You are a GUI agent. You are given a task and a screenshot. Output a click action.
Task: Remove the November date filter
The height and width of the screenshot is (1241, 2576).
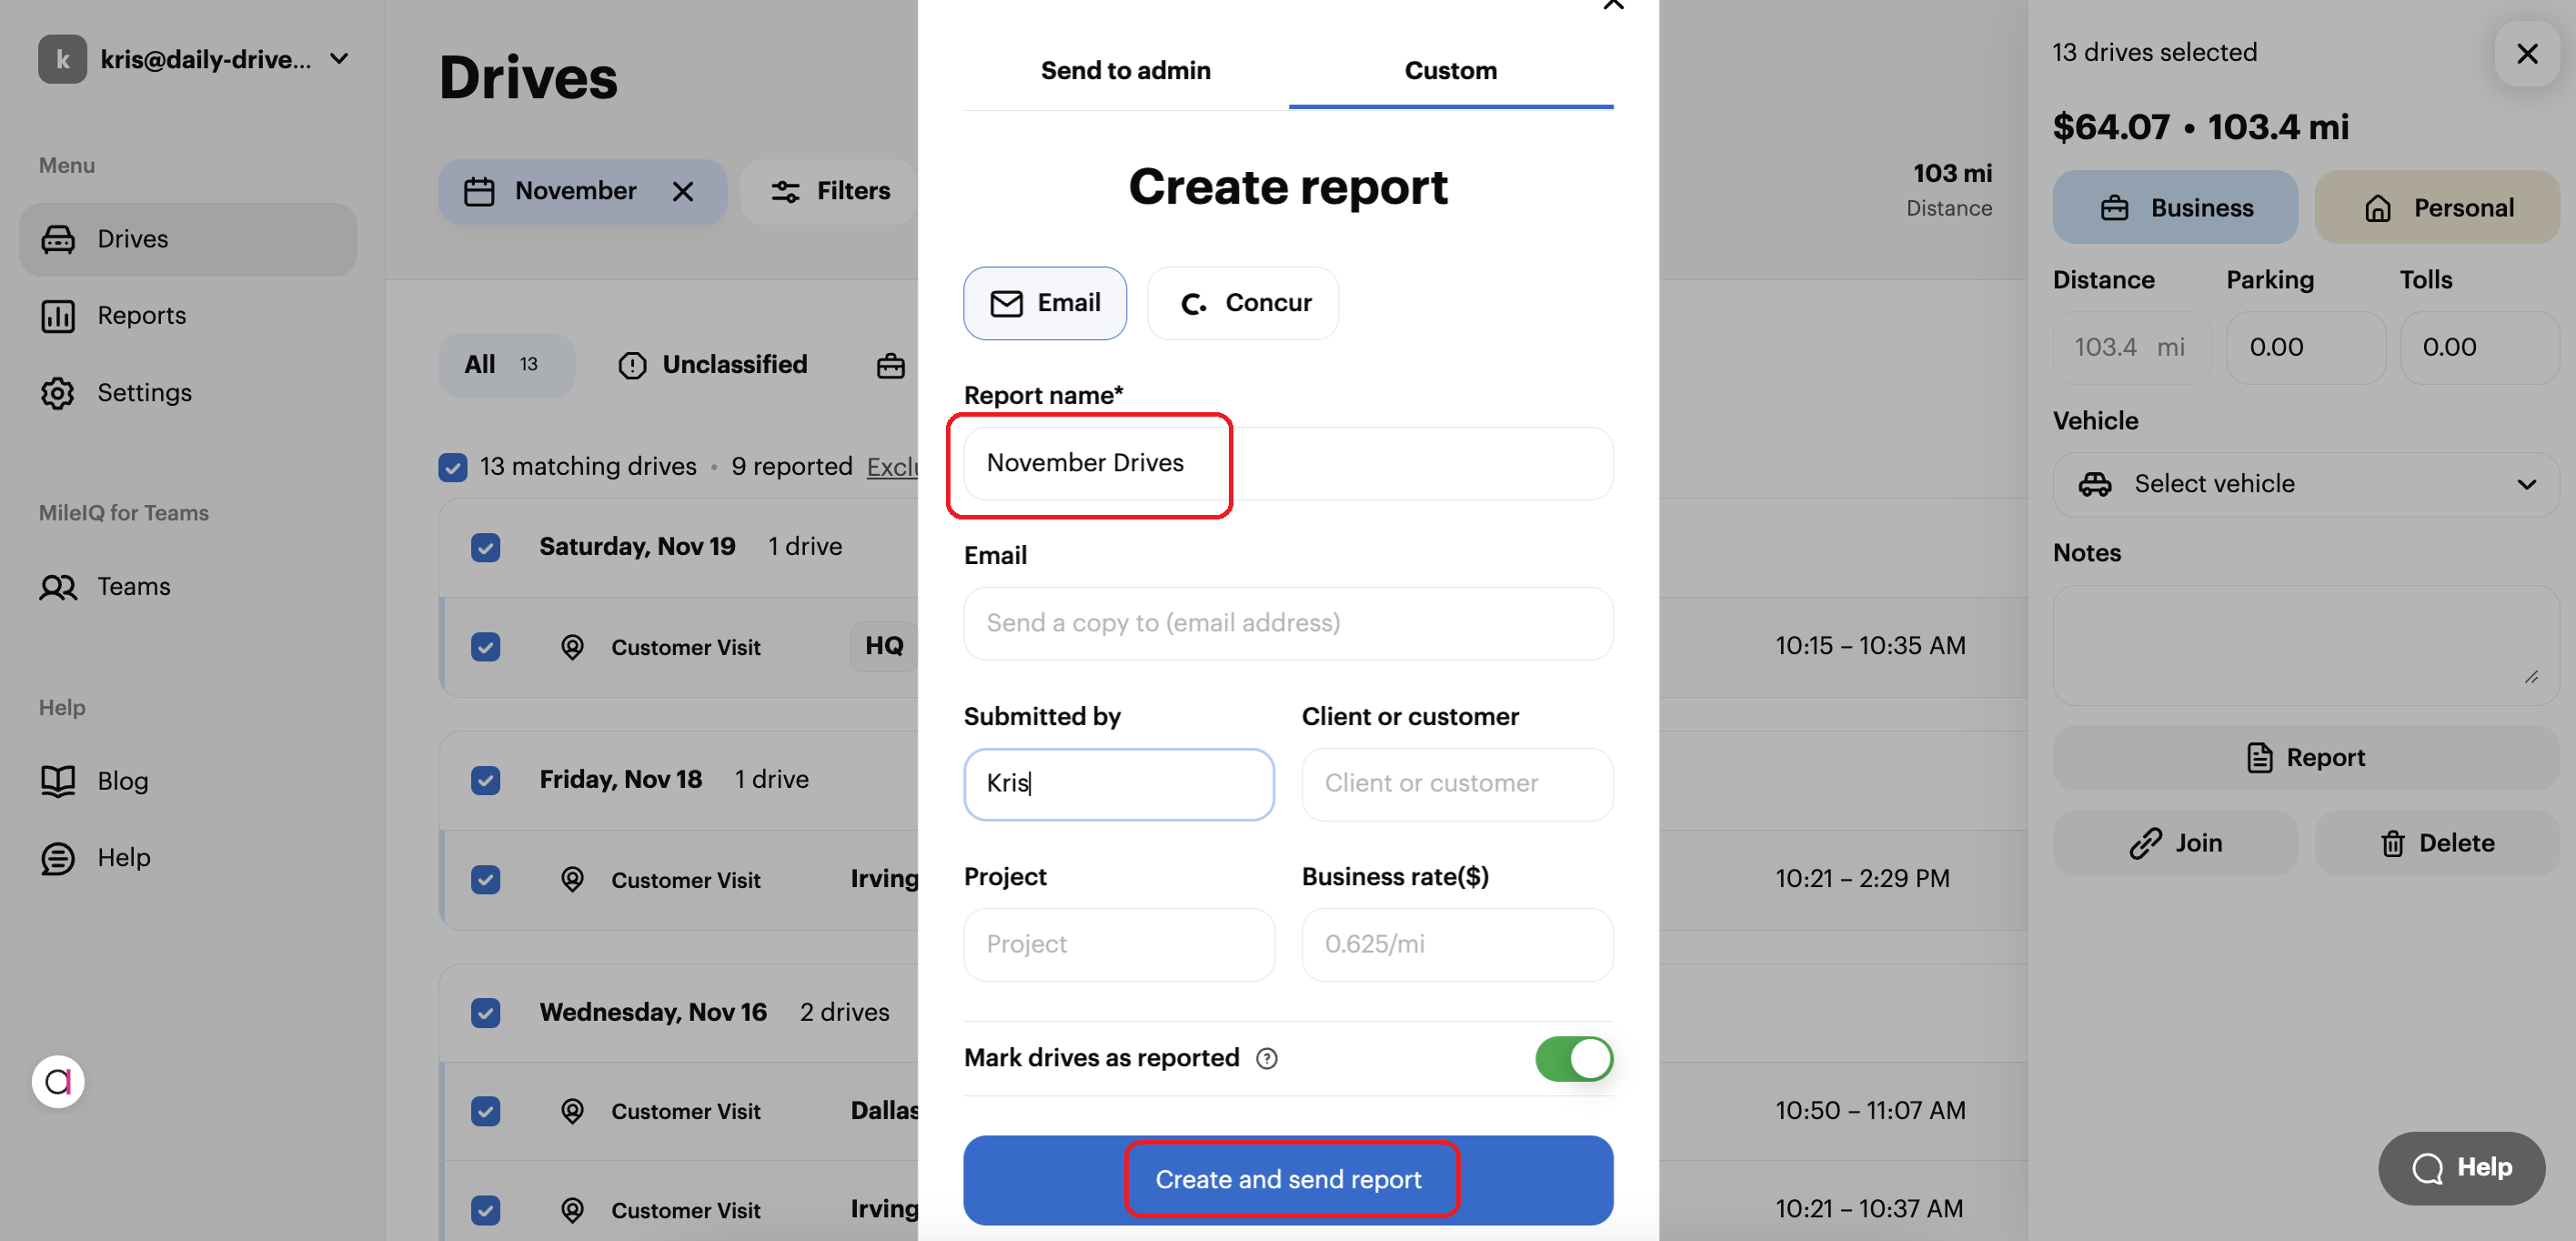pyautogui.click(x=684, y=191)
